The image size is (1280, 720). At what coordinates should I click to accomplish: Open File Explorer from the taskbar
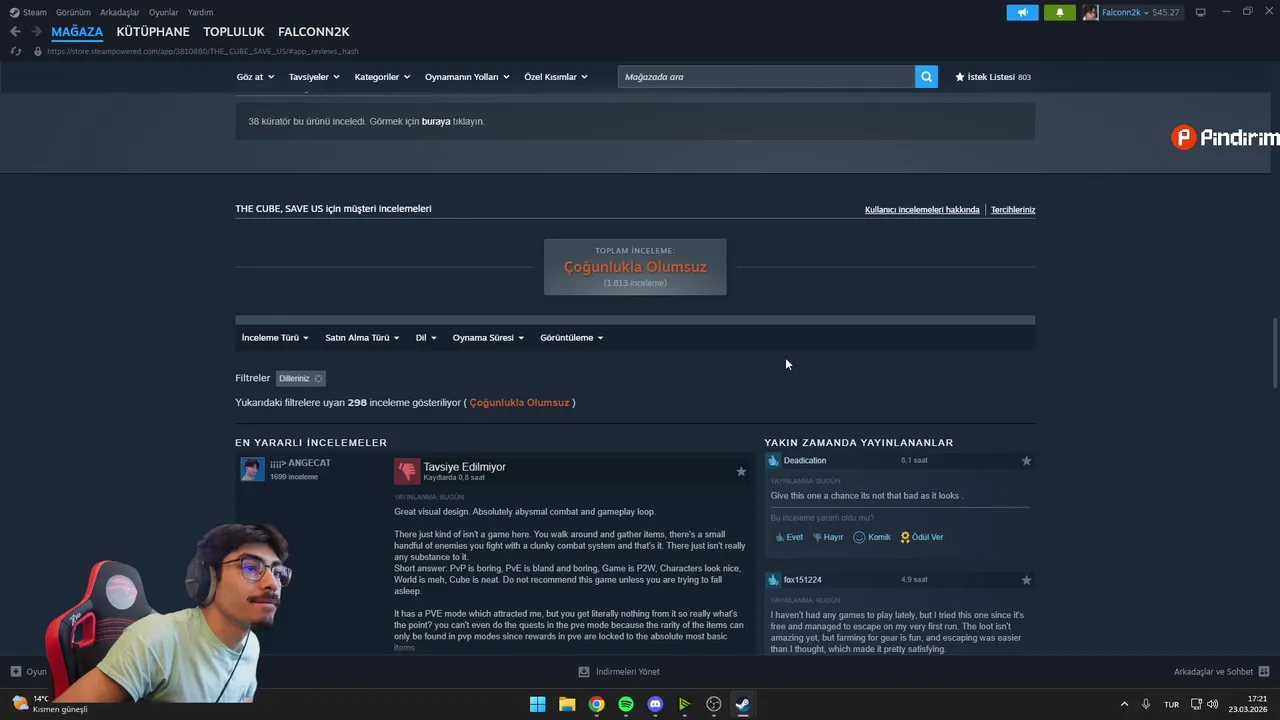(567, 704)
